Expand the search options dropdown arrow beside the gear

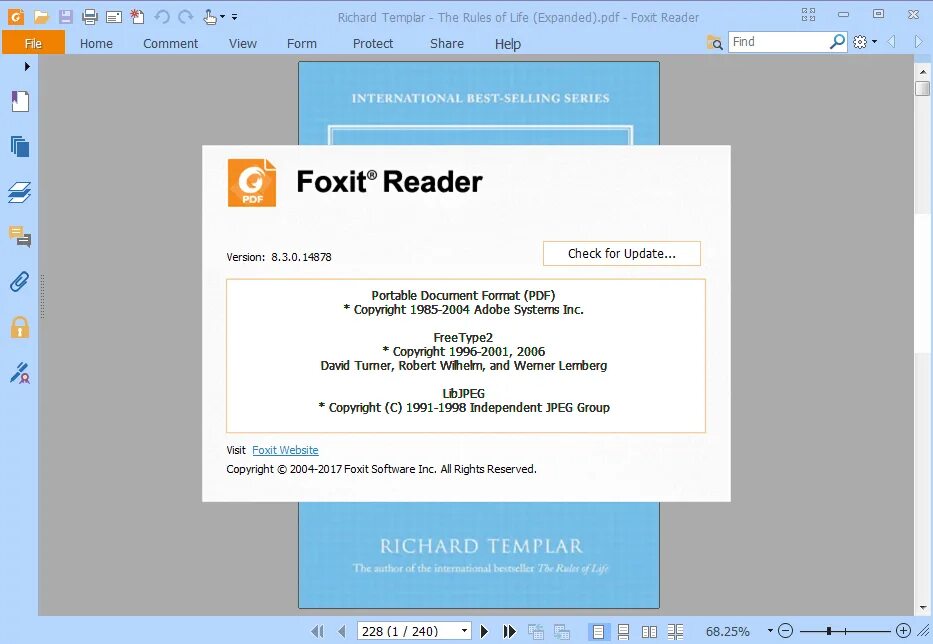coord(874,42)
